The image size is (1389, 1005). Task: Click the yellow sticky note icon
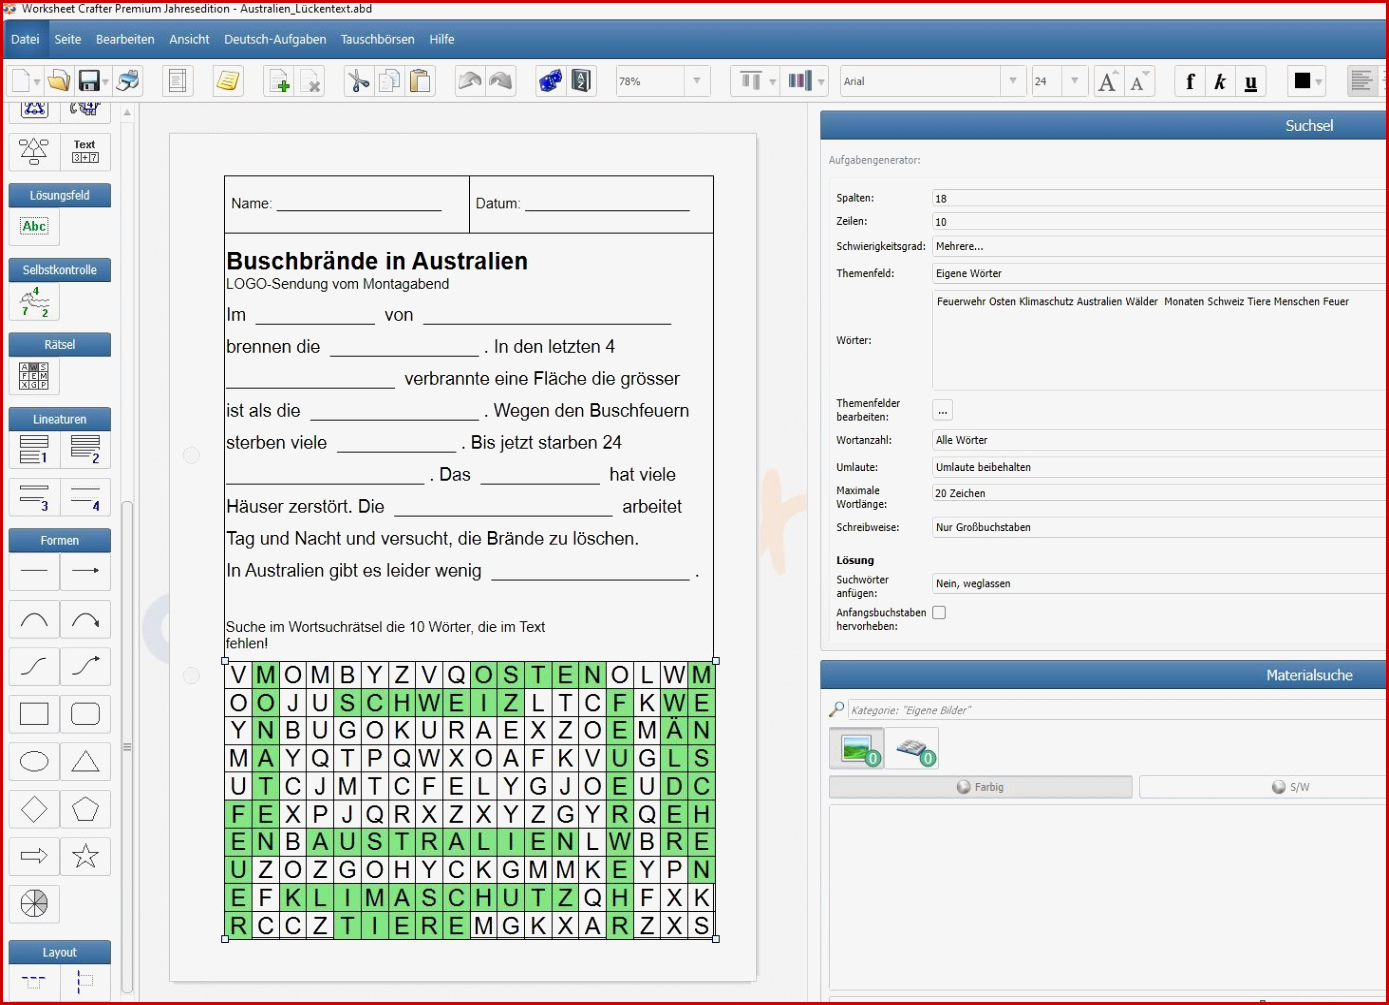pyautogui.click(x=228, y=81)
